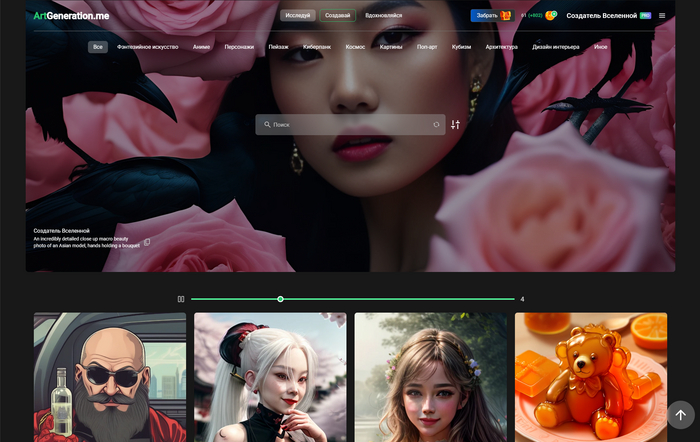
Task: Click the Забрать gift button
Action: click(492, 16)
